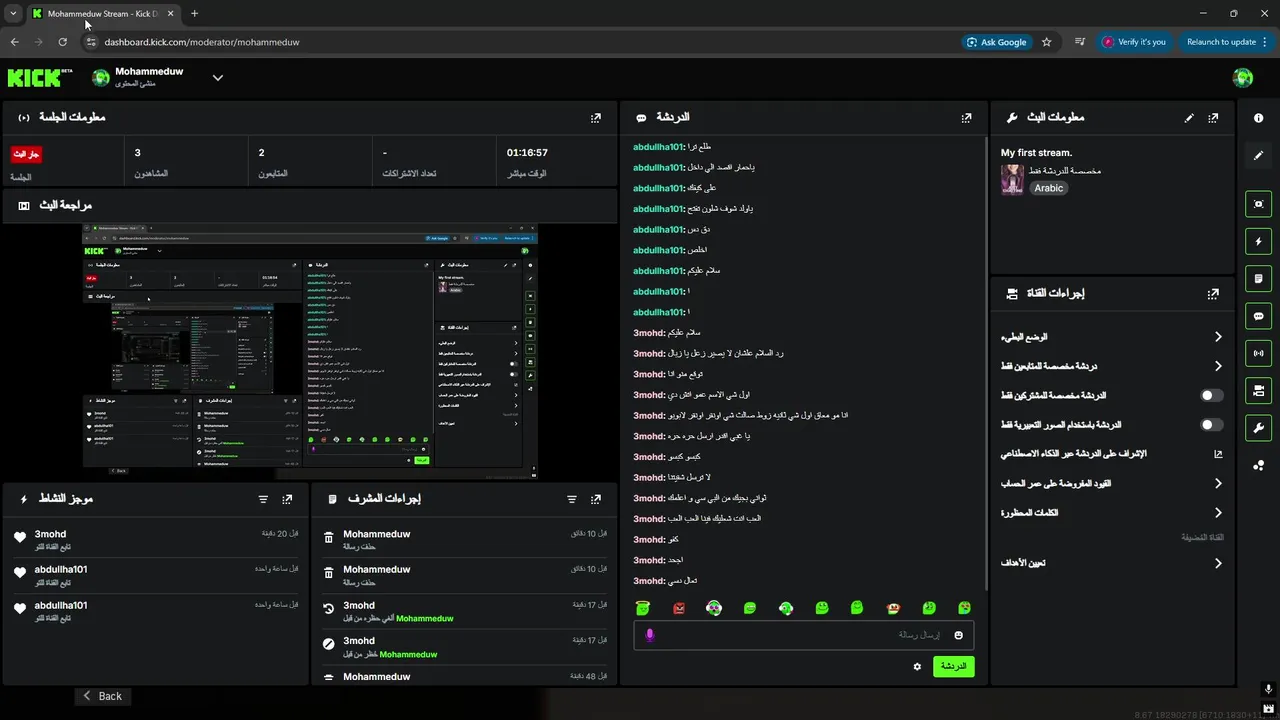
Task: Toggle the session info broadcast sidebar icon
Action: (x=1258, y=353)
